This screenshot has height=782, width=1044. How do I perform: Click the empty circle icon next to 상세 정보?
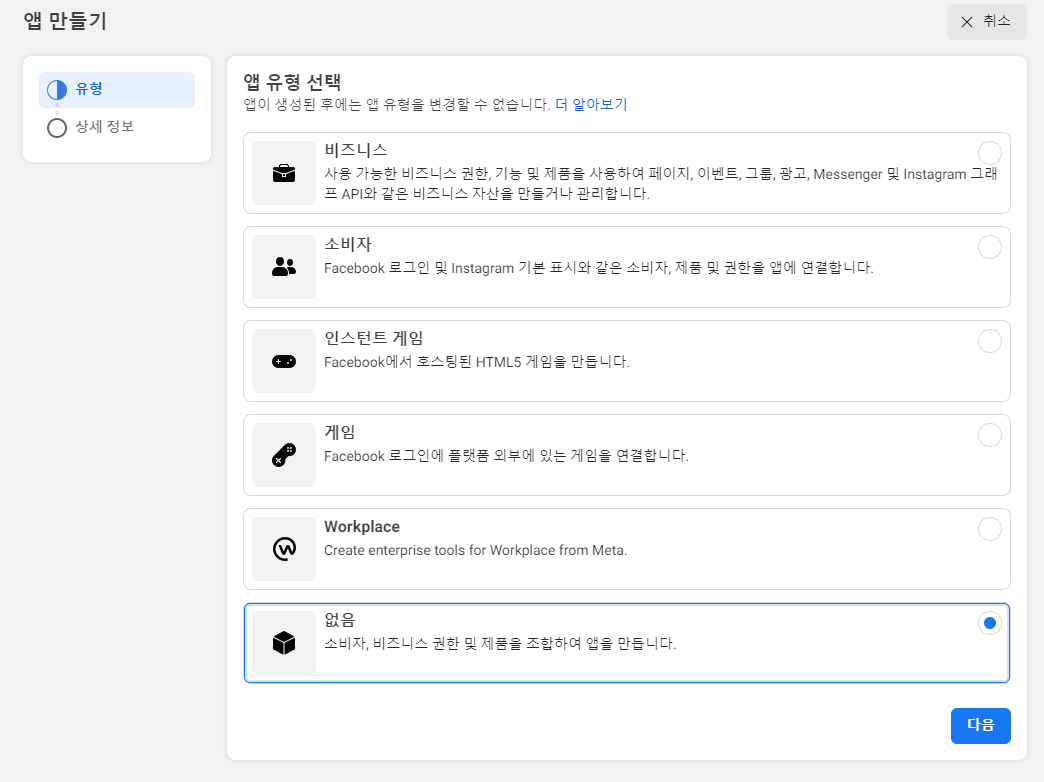point(57,127)
